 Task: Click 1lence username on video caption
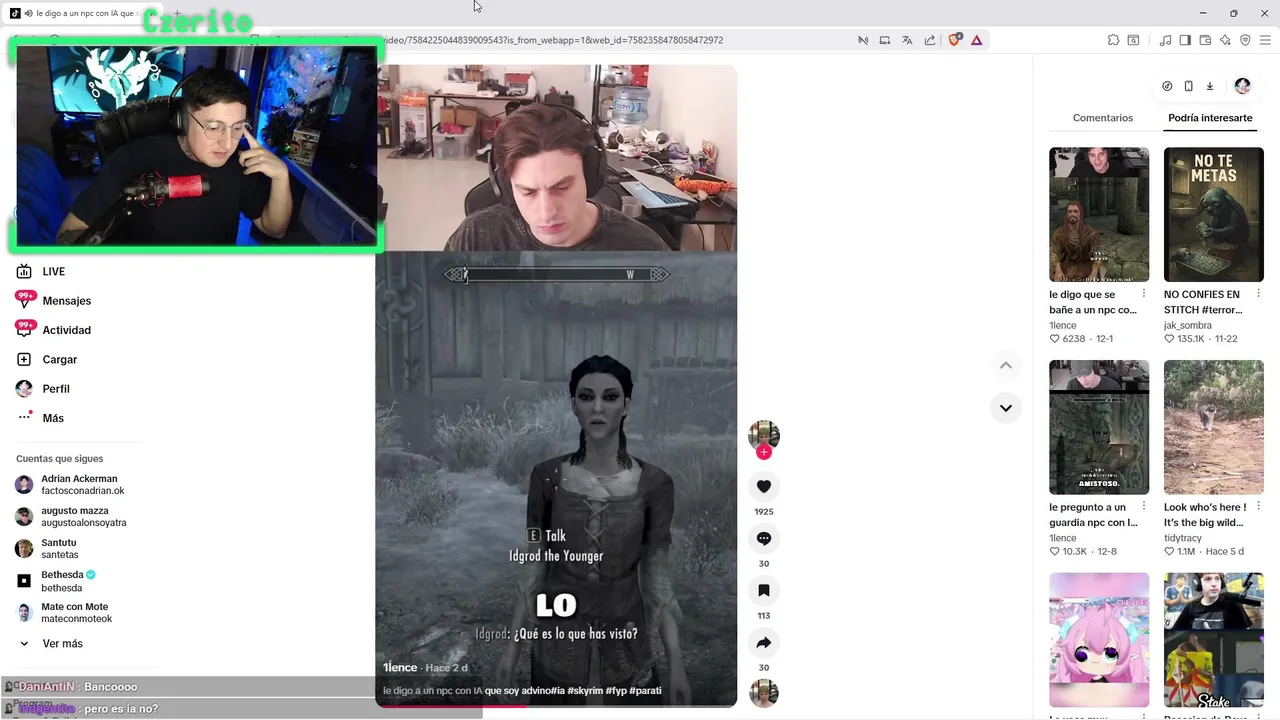tap(400, 667)
